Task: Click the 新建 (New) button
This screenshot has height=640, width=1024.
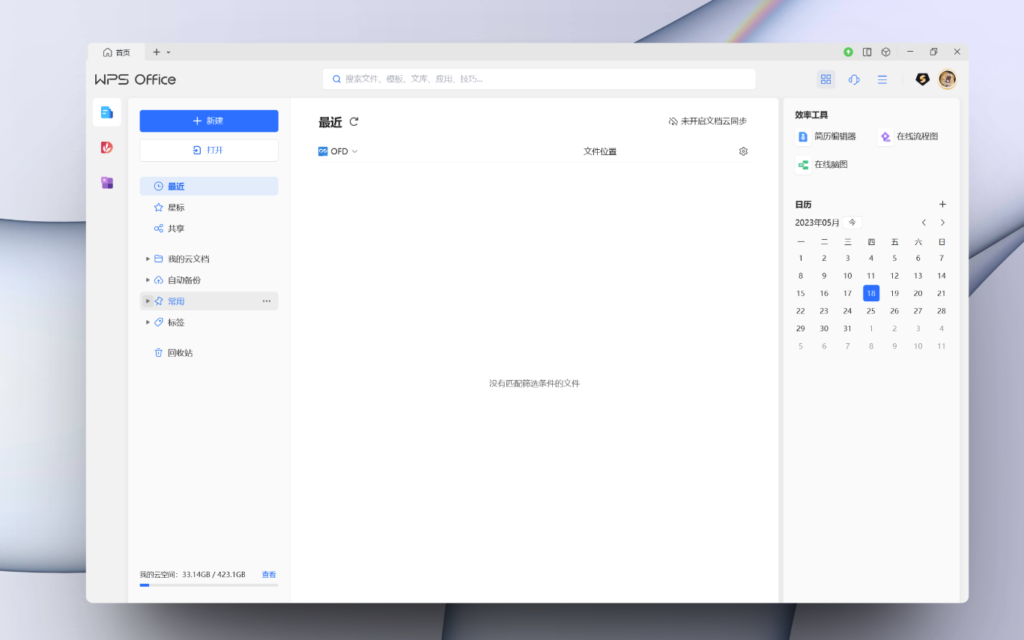Action: tap(209, 120)
